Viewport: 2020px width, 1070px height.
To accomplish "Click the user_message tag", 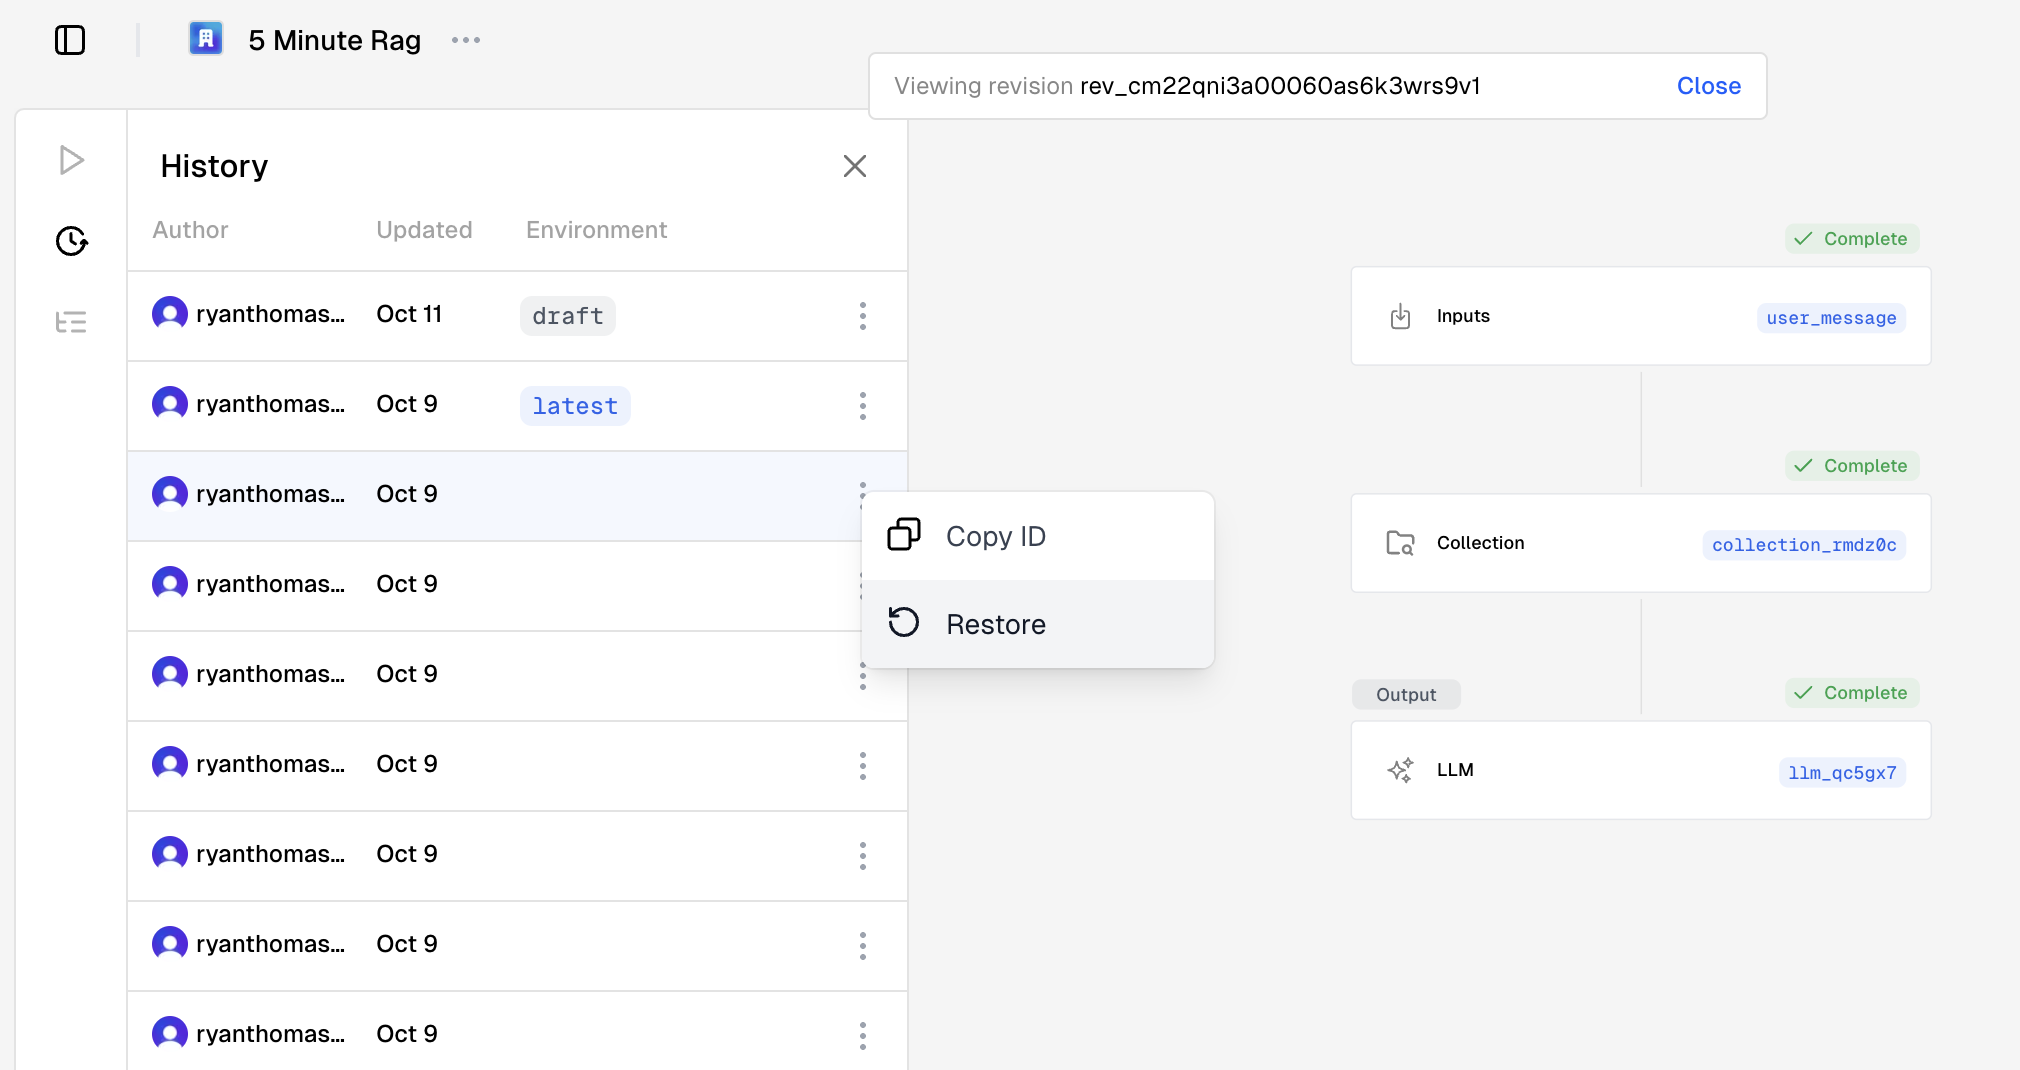I will (x=1830, y=318).
